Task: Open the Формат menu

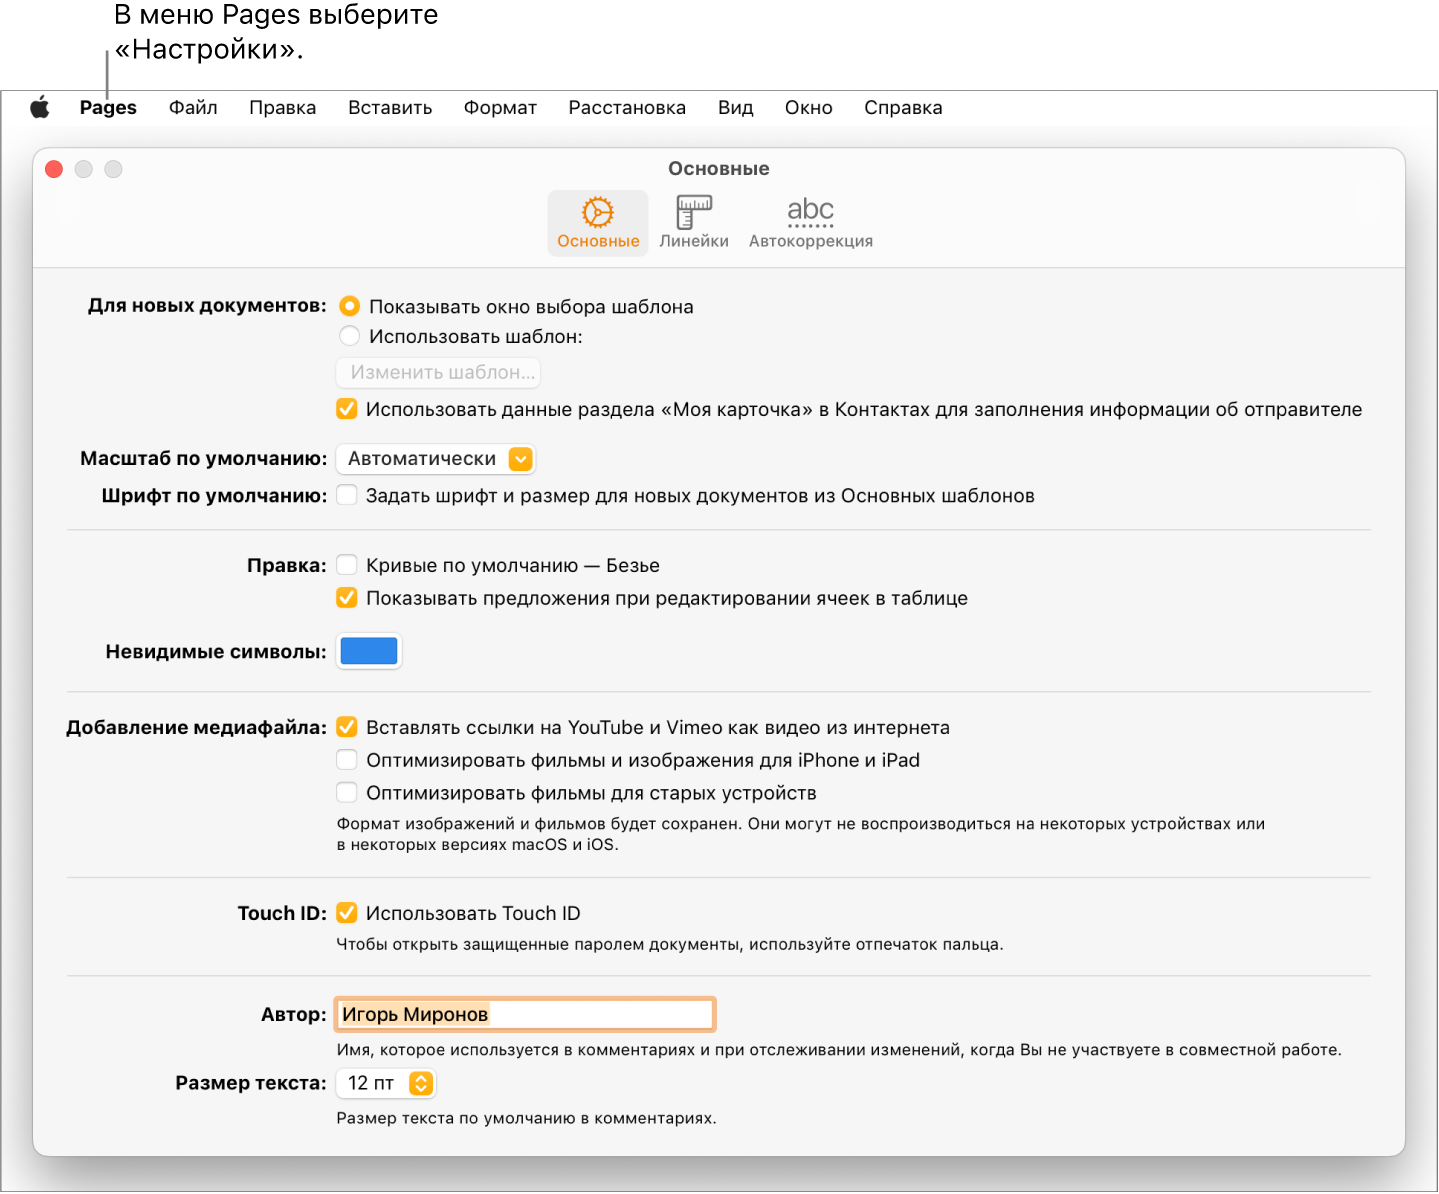Action: [500, 108]
